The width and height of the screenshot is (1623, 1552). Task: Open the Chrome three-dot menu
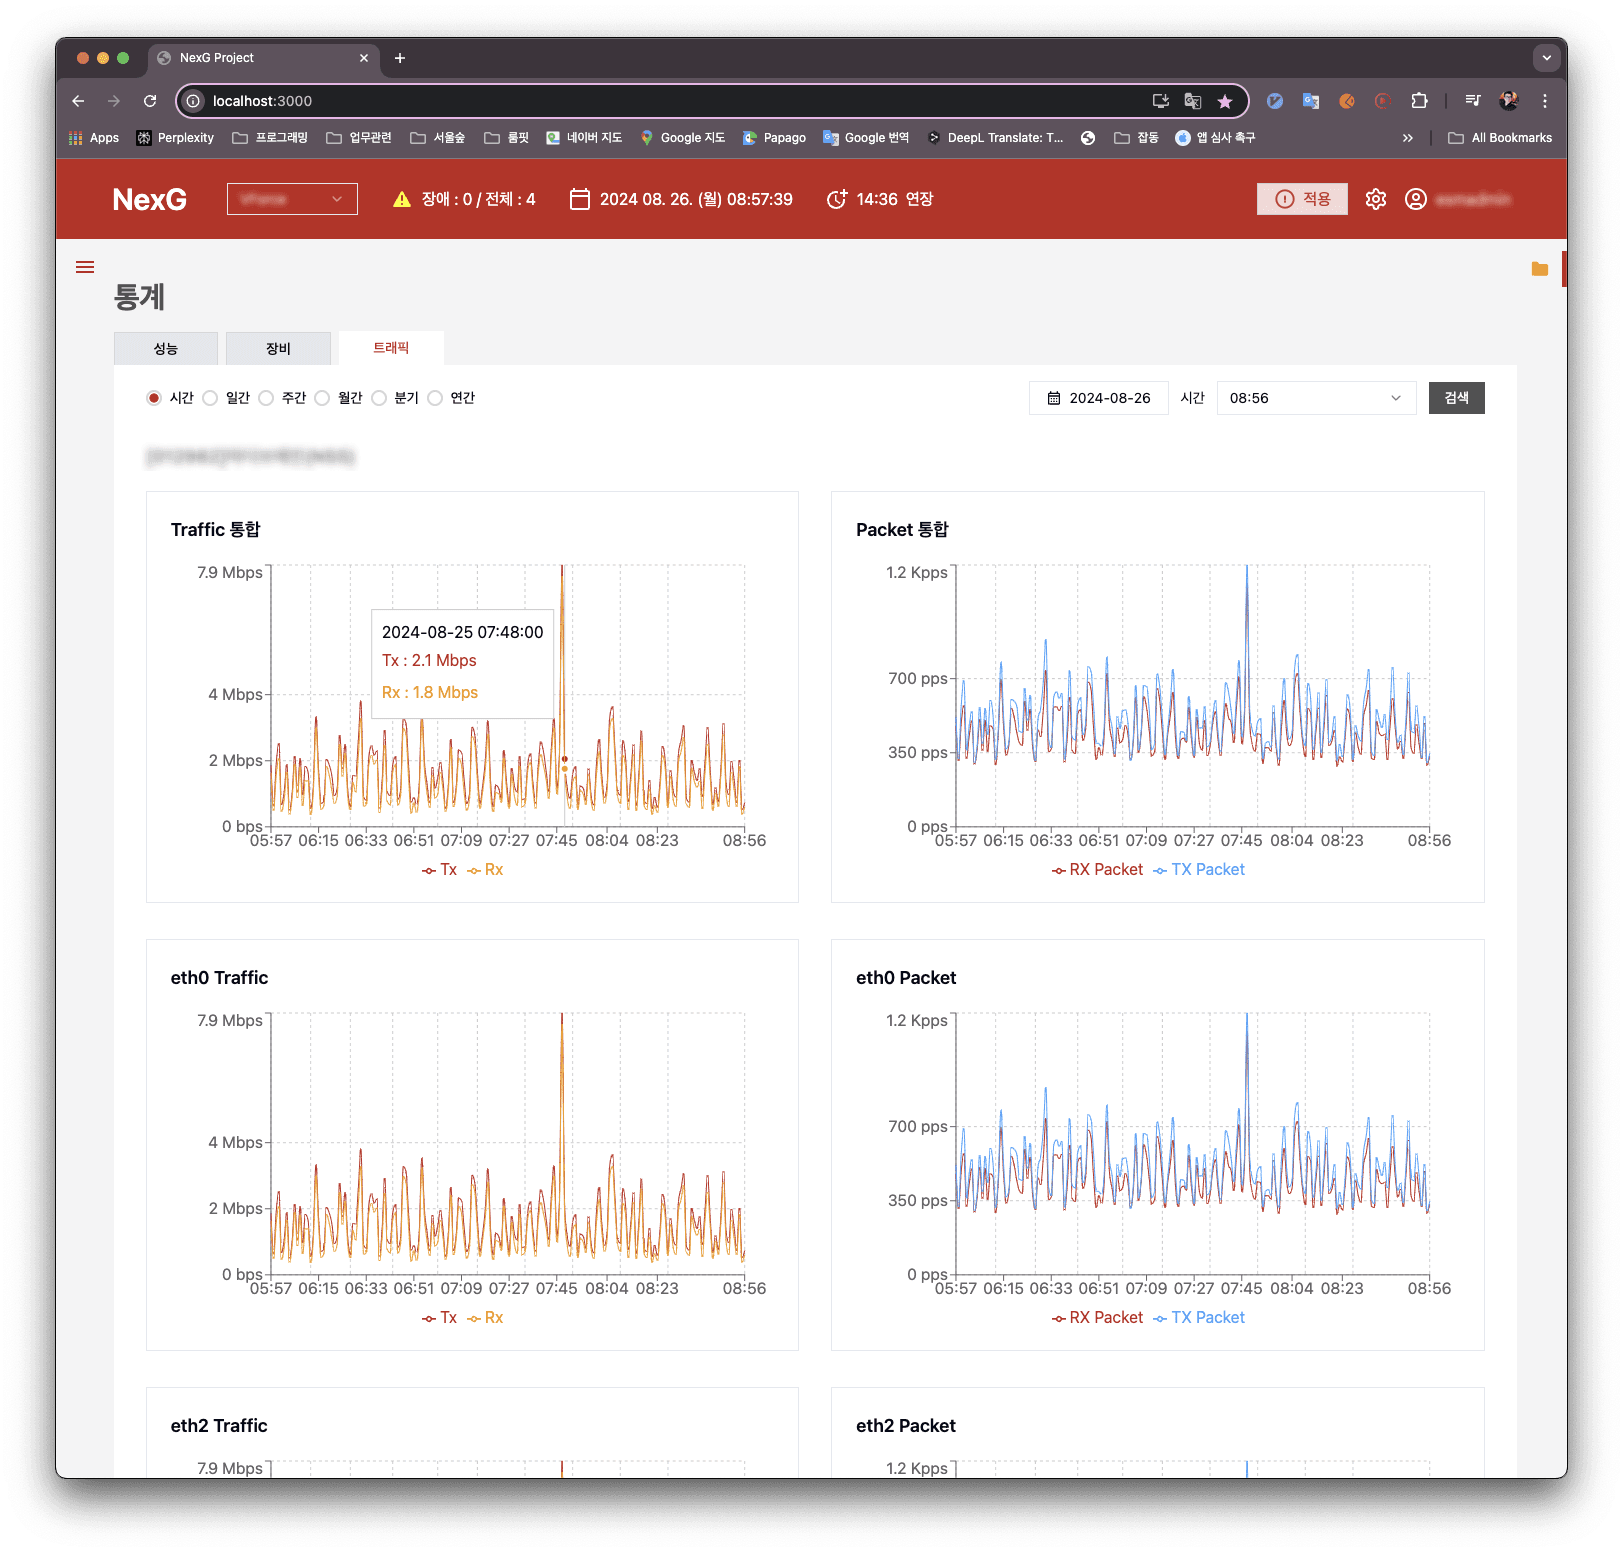tap(1545, 101)
